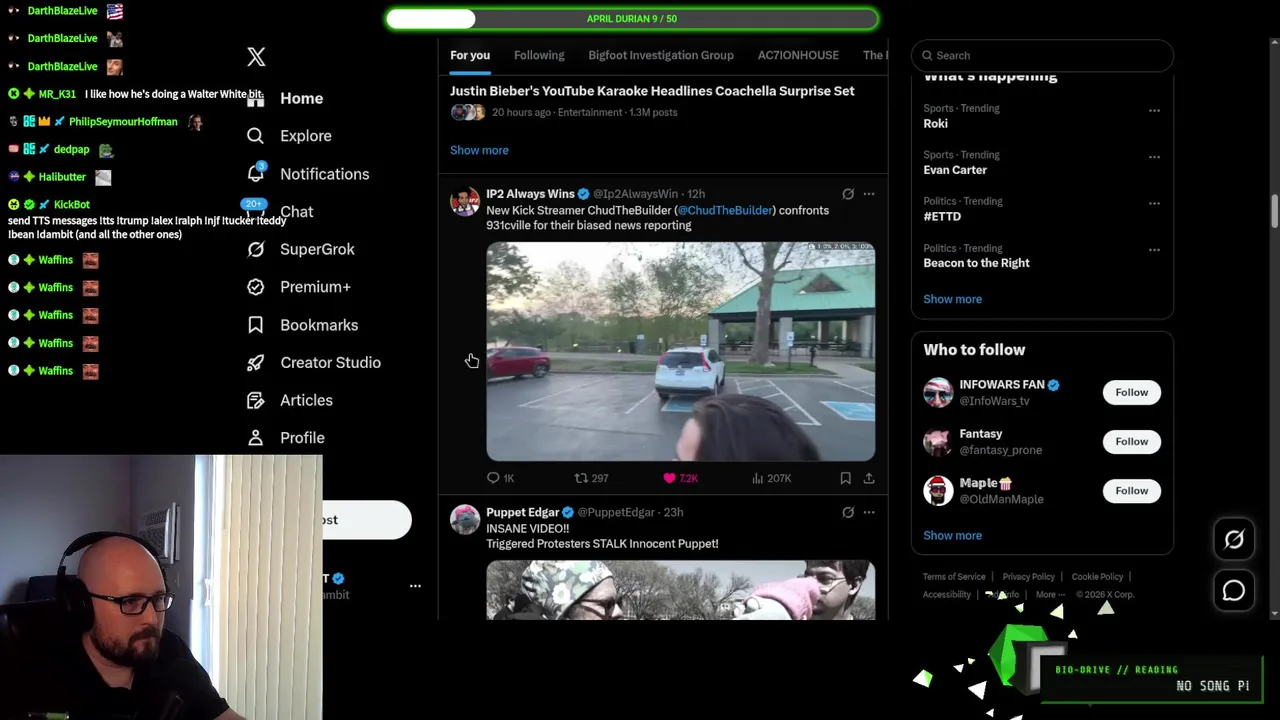The image size is (1280, 720).
Task: Open the SuperGrok sidebar icon
Action: (256, 249)
